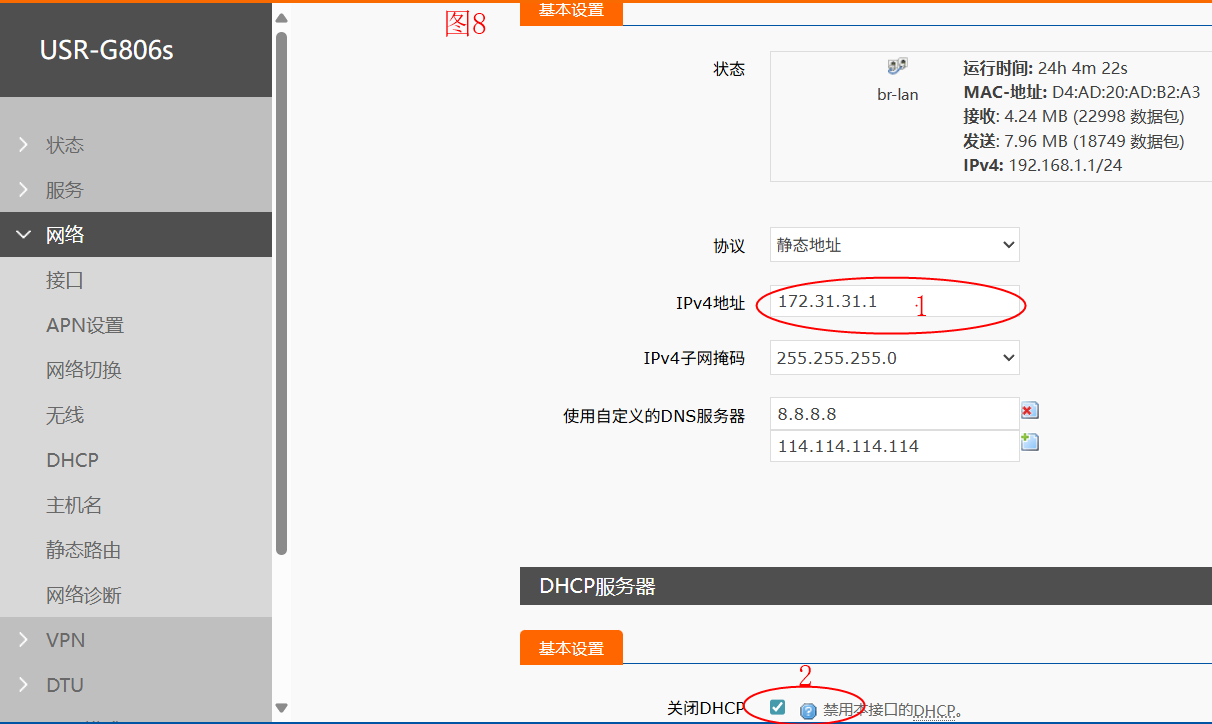Click the 禁用本接口的DHCP description text
This screenshot has width=1212, height=724.
(892, 711)
